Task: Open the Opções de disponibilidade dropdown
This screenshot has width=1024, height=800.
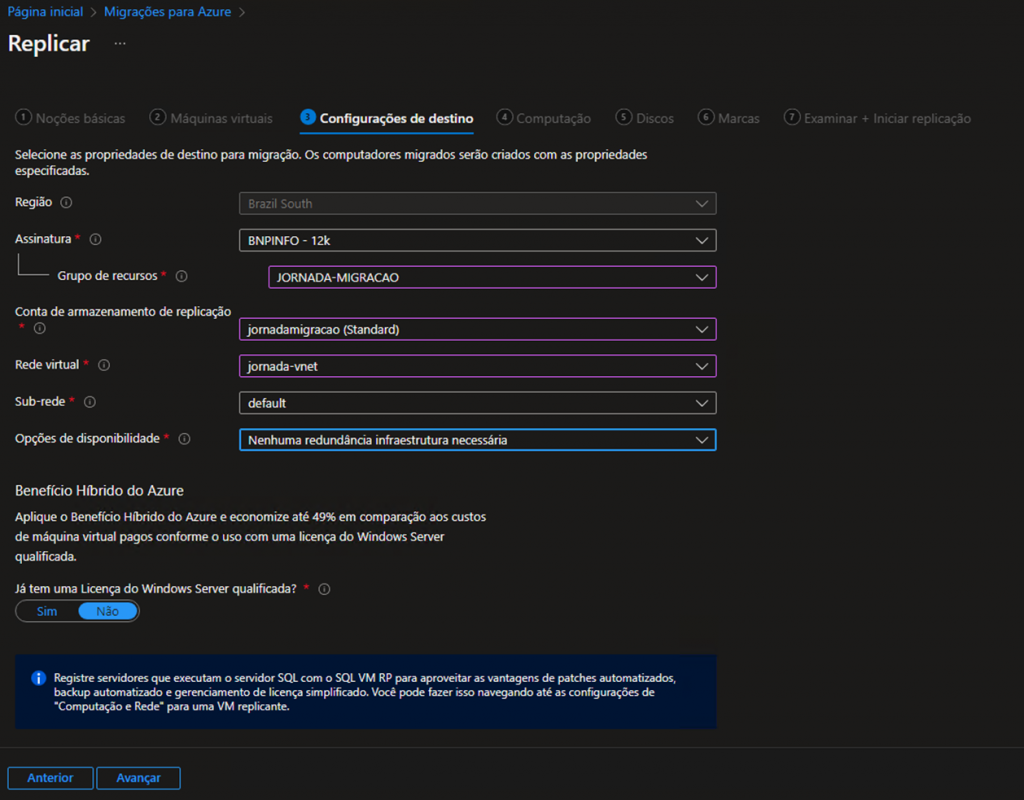Action: coord(477,440)
